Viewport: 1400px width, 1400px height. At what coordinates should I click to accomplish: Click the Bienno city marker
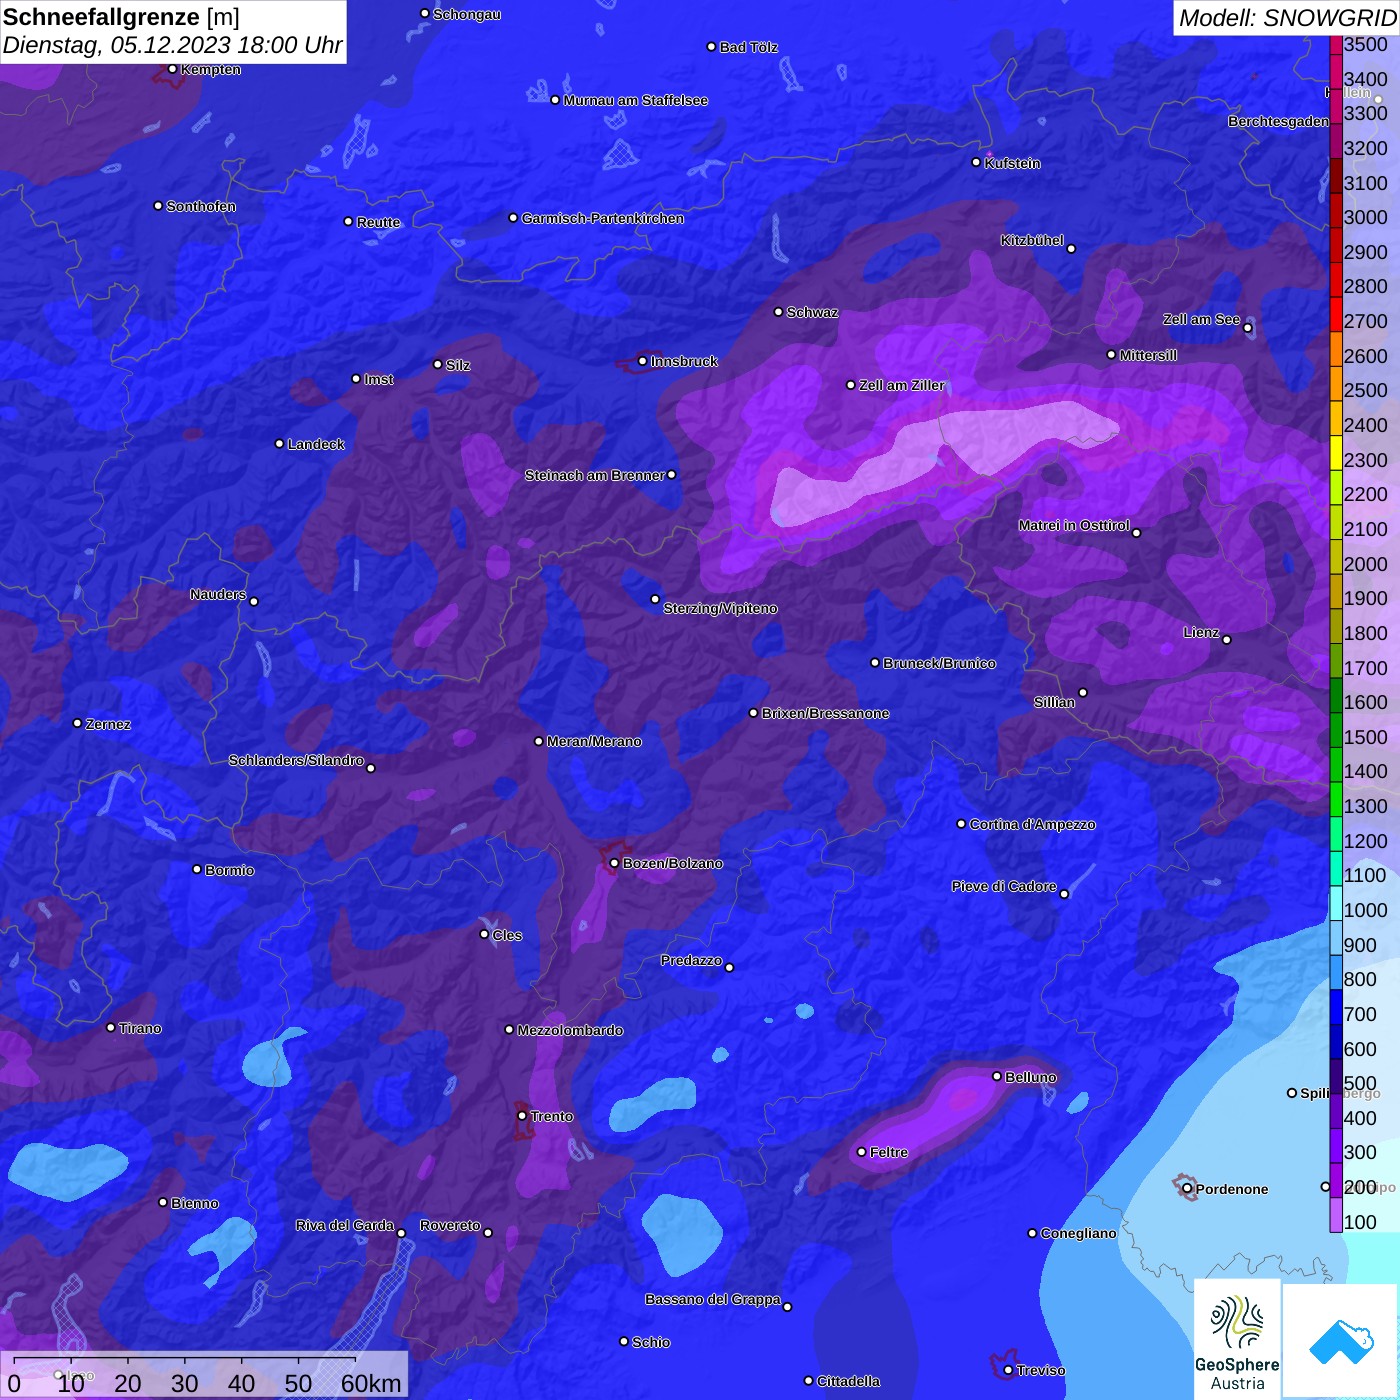tap(163, 1202)
